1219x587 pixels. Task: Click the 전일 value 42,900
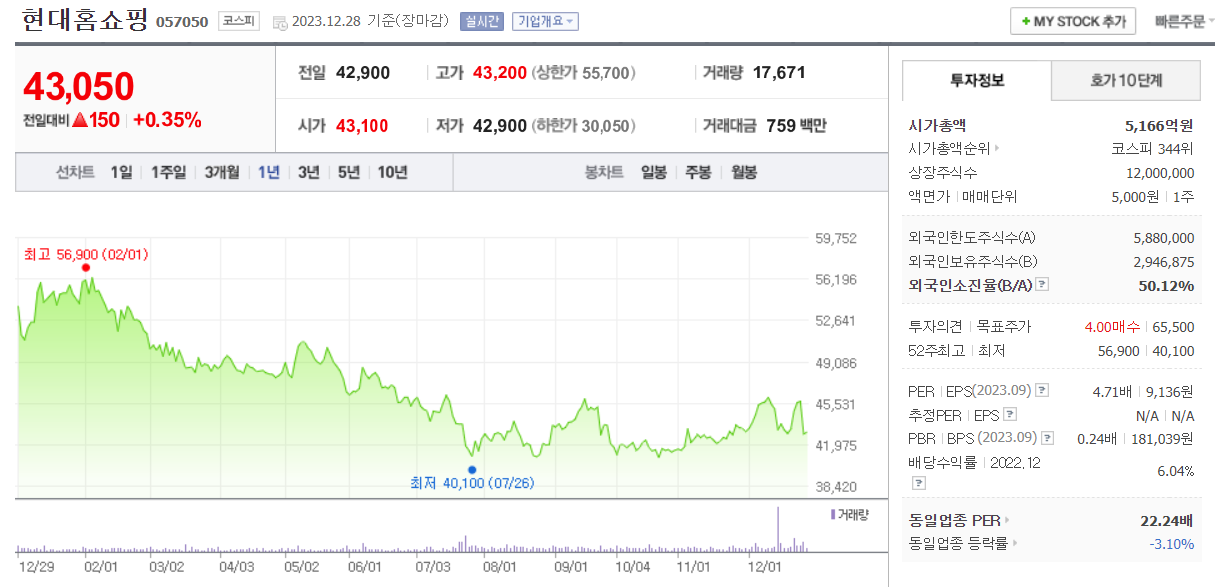[x=363, y=72]
